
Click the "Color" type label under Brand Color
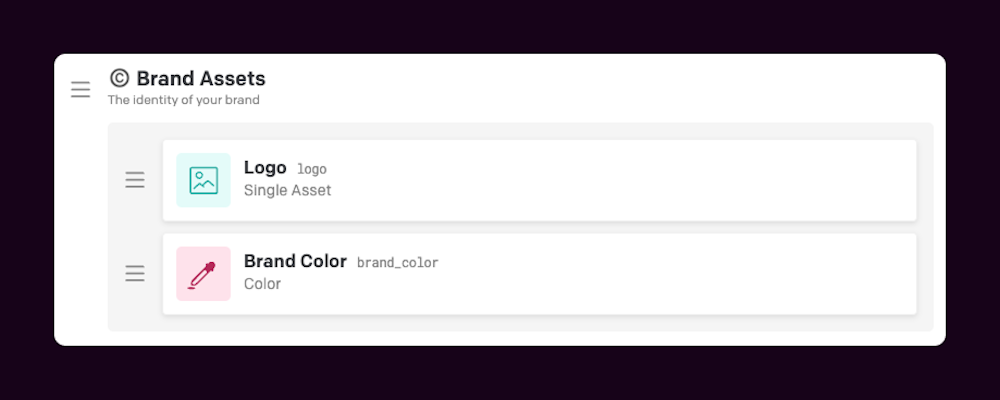point(262,284)
